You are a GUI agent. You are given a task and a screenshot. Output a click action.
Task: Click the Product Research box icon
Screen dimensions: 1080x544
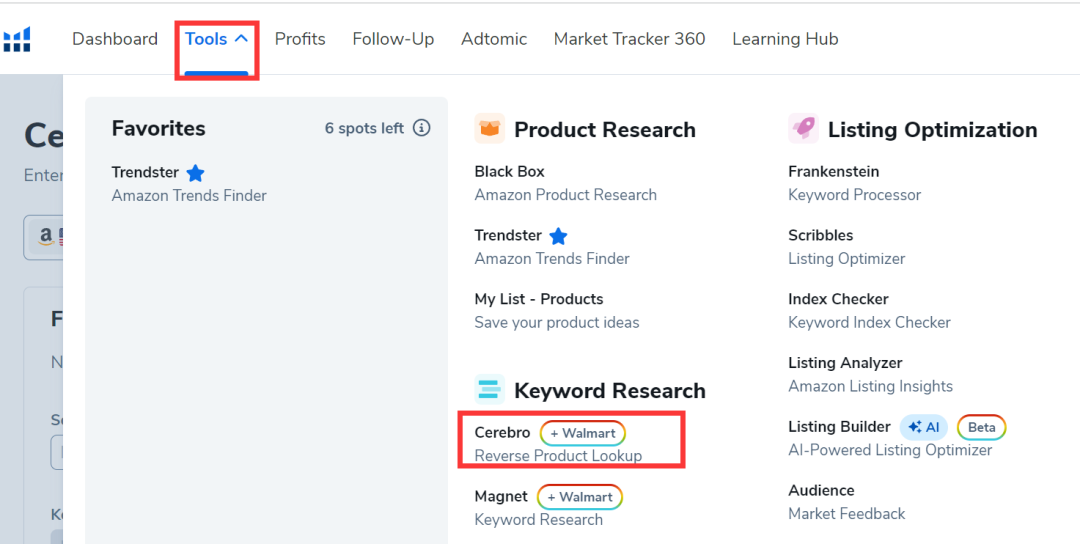[x=489, y=129]
